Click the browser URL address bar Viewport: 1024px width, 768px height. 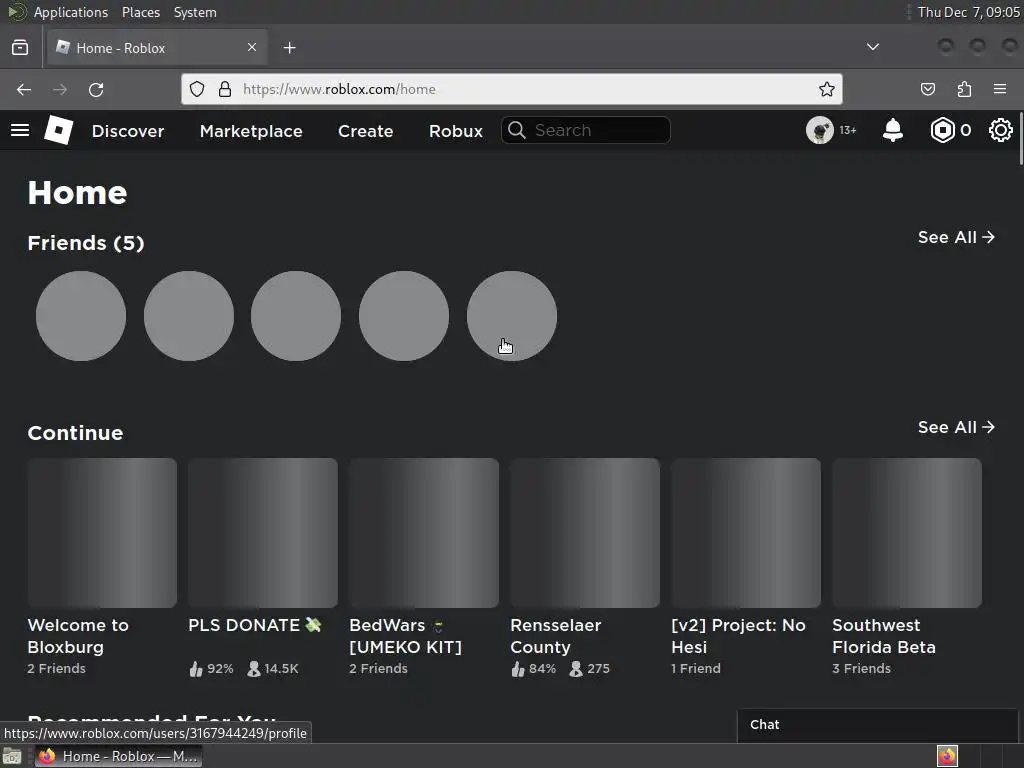coord(511,89)
